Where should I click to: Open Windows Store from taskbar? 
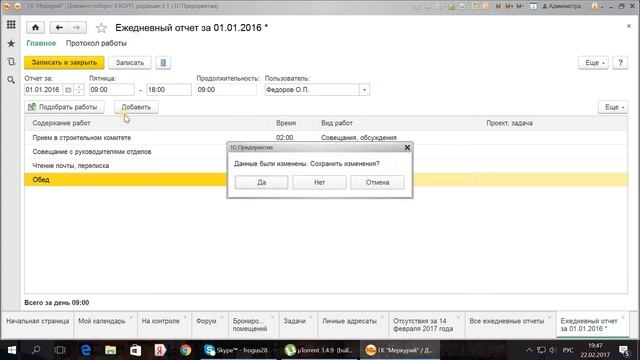coord(136,350)
